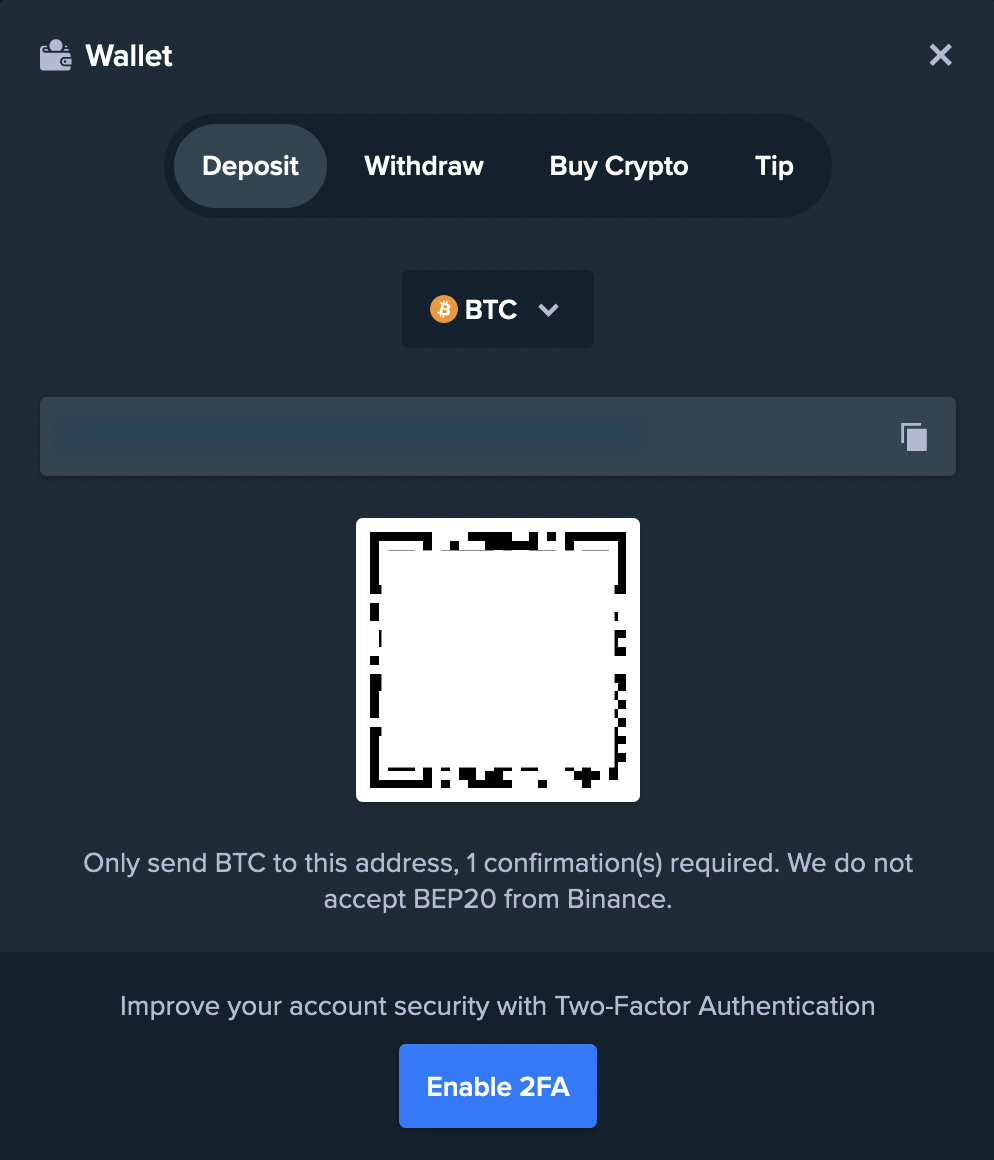Copy the deposit address with copy icon
This screenshot has width=994, height=1160.
coord(913,436)
